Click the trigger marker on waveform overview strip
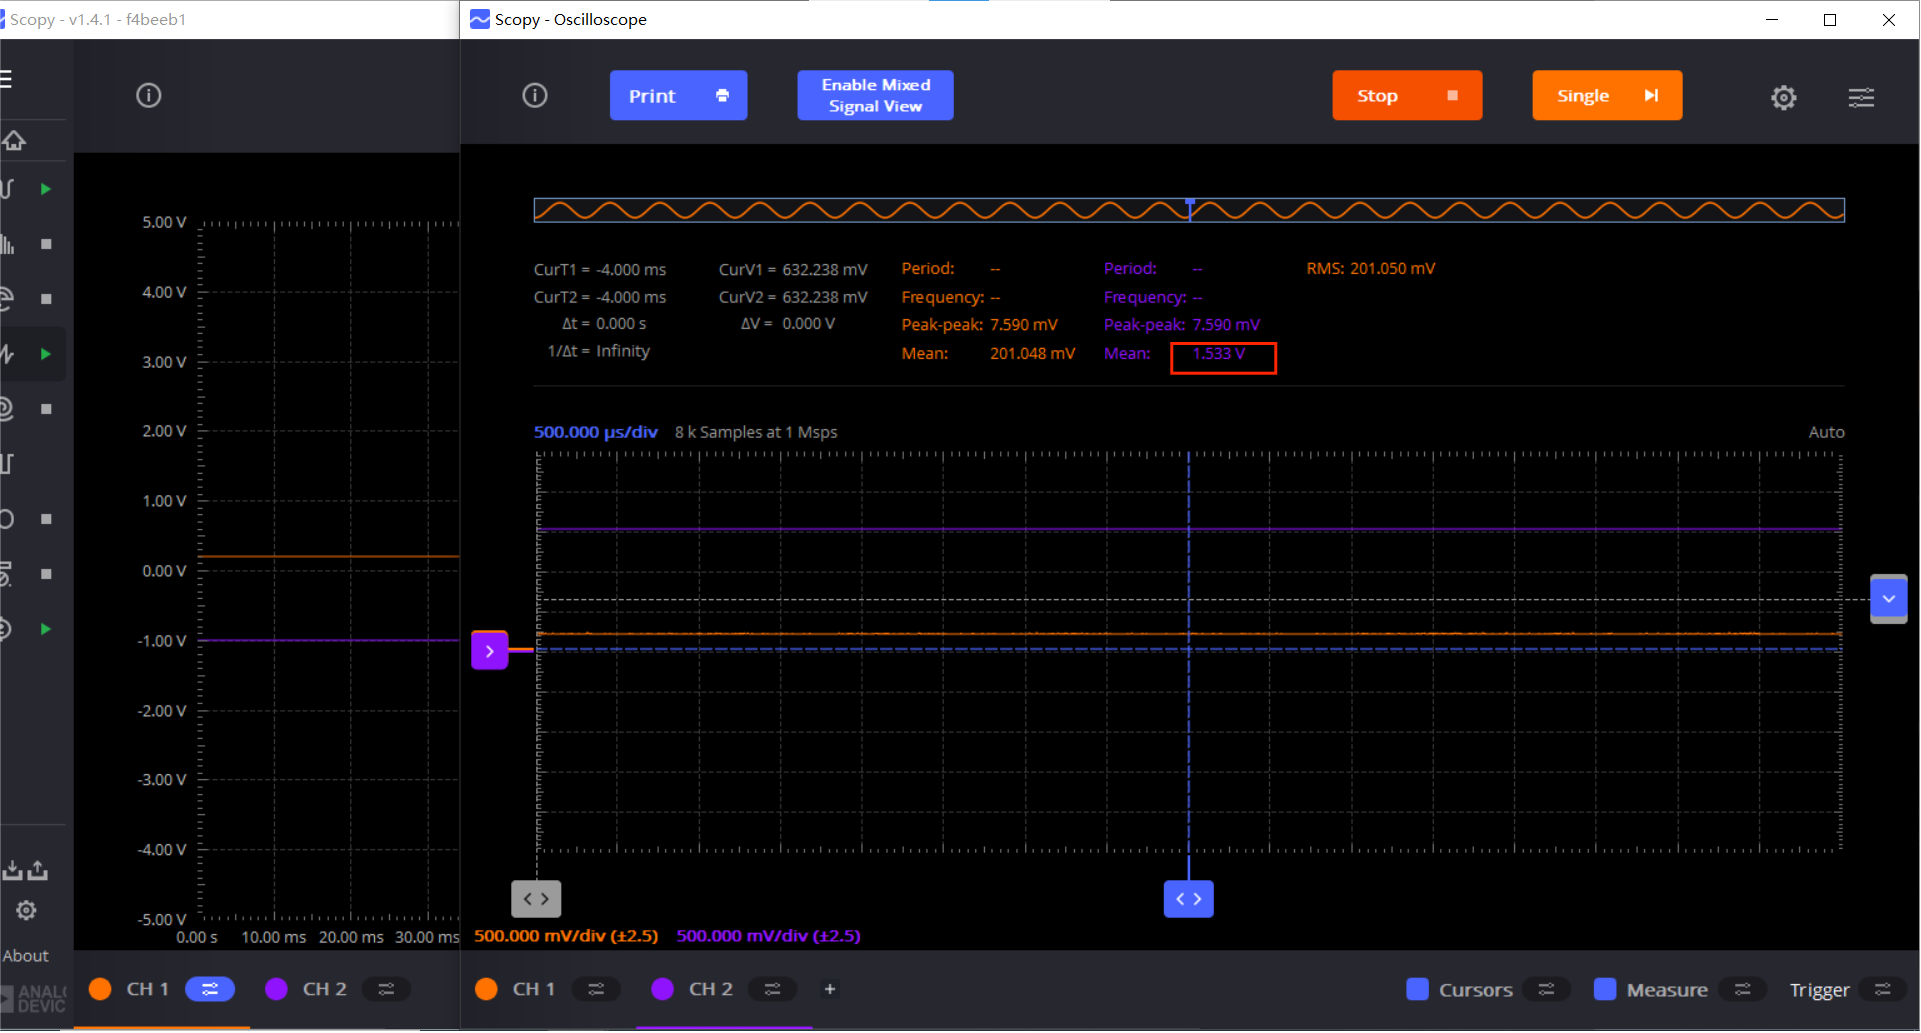This screenshot has height=1033, width=1921. tap(1190, 203)
